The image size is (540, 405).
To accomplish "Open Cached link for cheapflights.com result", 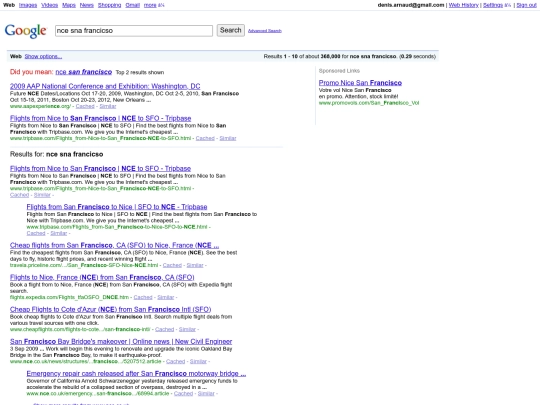I will coord(165,329).
